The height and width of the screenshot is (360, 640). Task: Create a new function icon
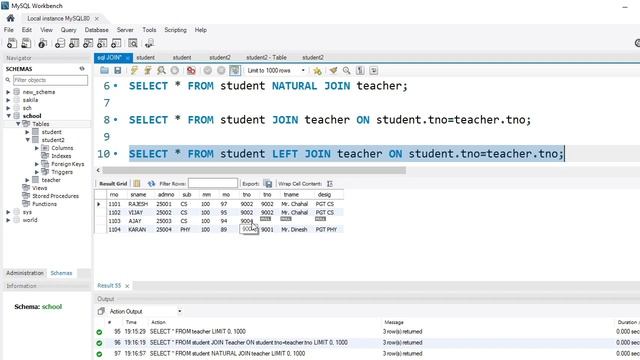116,43
